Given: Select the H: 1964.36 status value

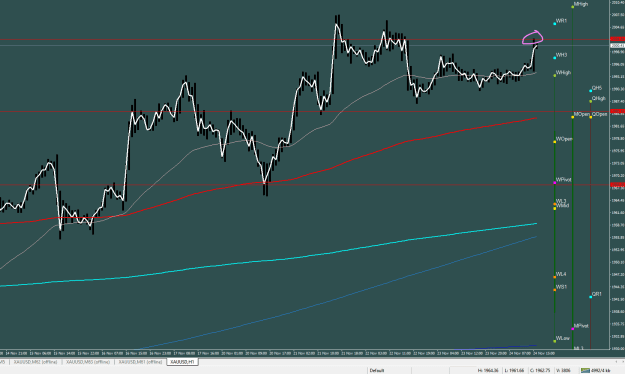Looking at the screenshot, I should 488,370.
